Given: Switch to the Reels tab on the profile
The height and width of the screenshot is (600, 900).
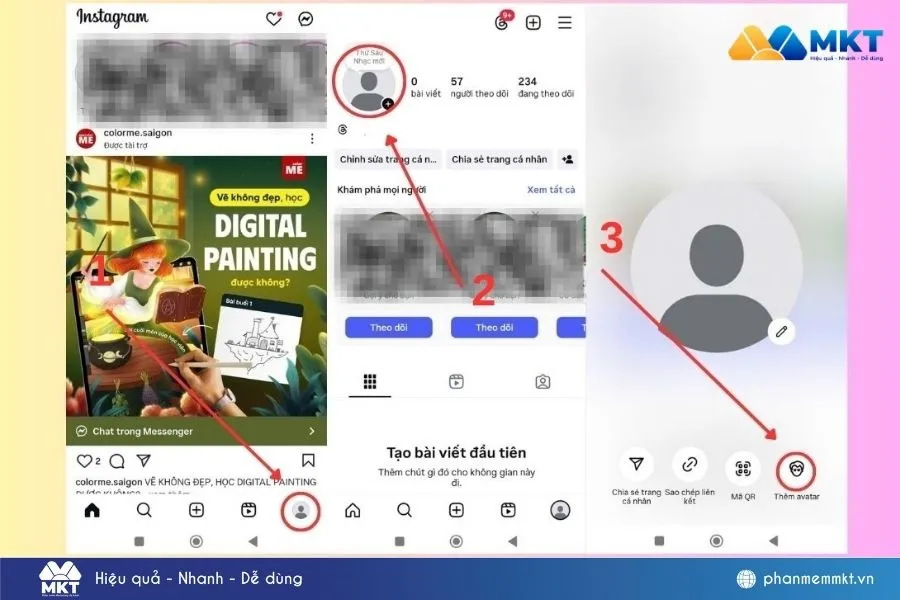Looking at the screenshot, I should coord(455,382).
